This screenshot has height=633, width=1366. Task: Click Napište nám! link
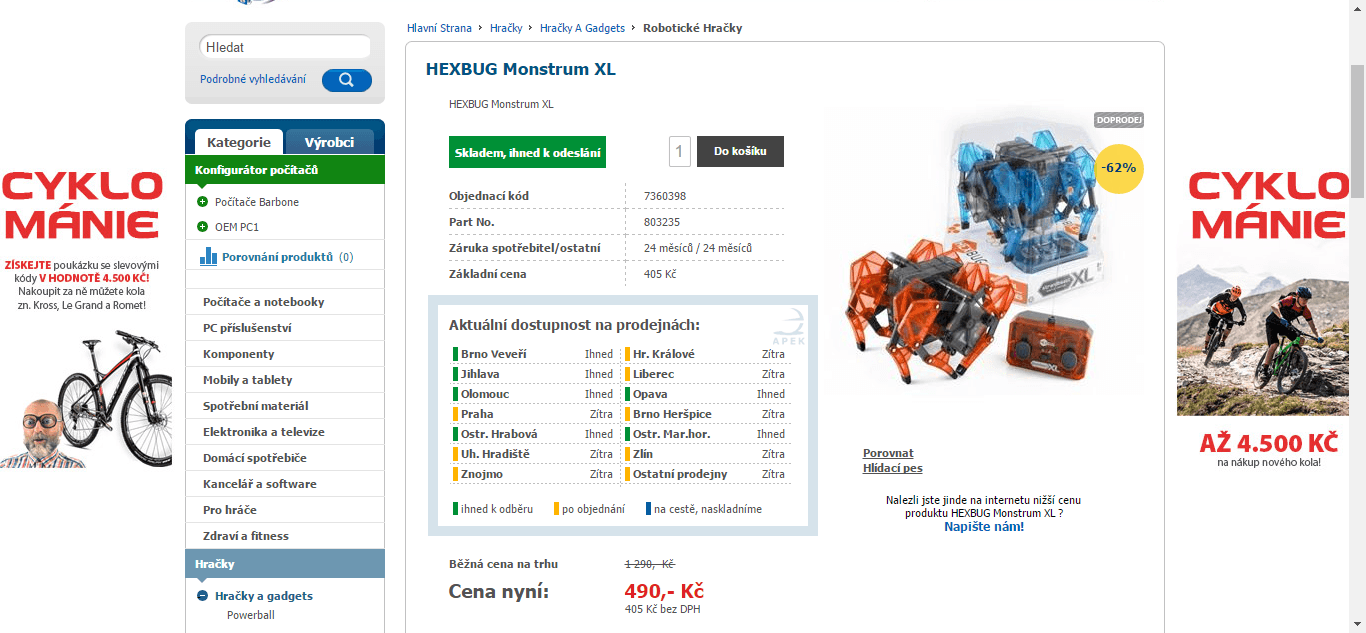point(984,526)
